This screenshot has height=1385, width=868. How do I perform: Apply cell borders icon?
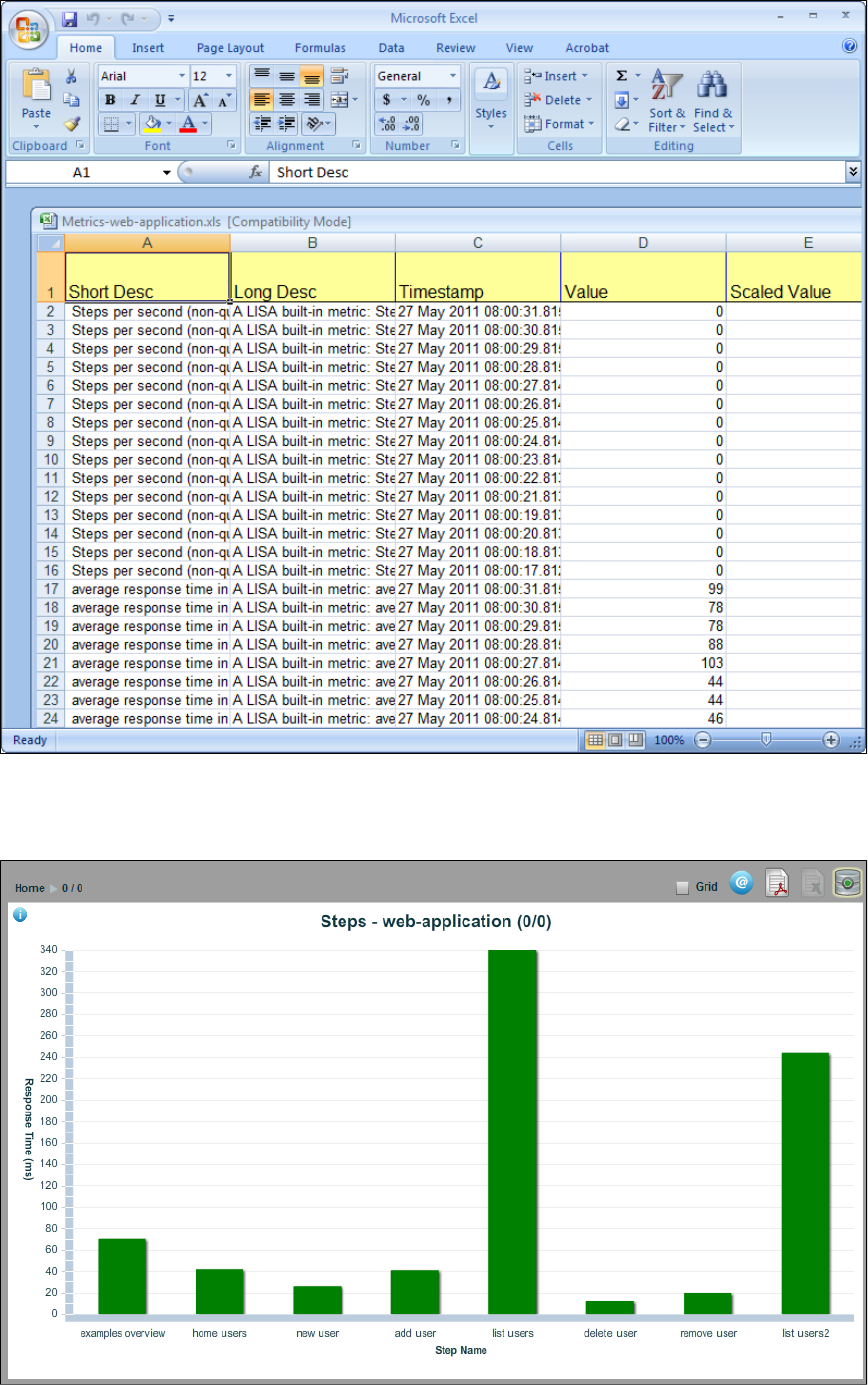pyautogui.click(x=112, y=124)
